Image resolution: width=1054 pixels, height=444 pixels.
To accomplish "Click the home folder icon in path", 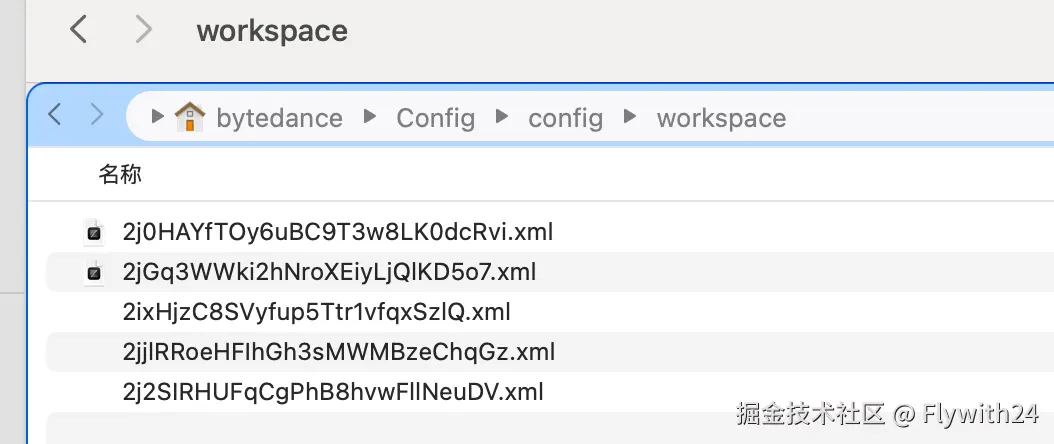I will [x=189, y=118].
